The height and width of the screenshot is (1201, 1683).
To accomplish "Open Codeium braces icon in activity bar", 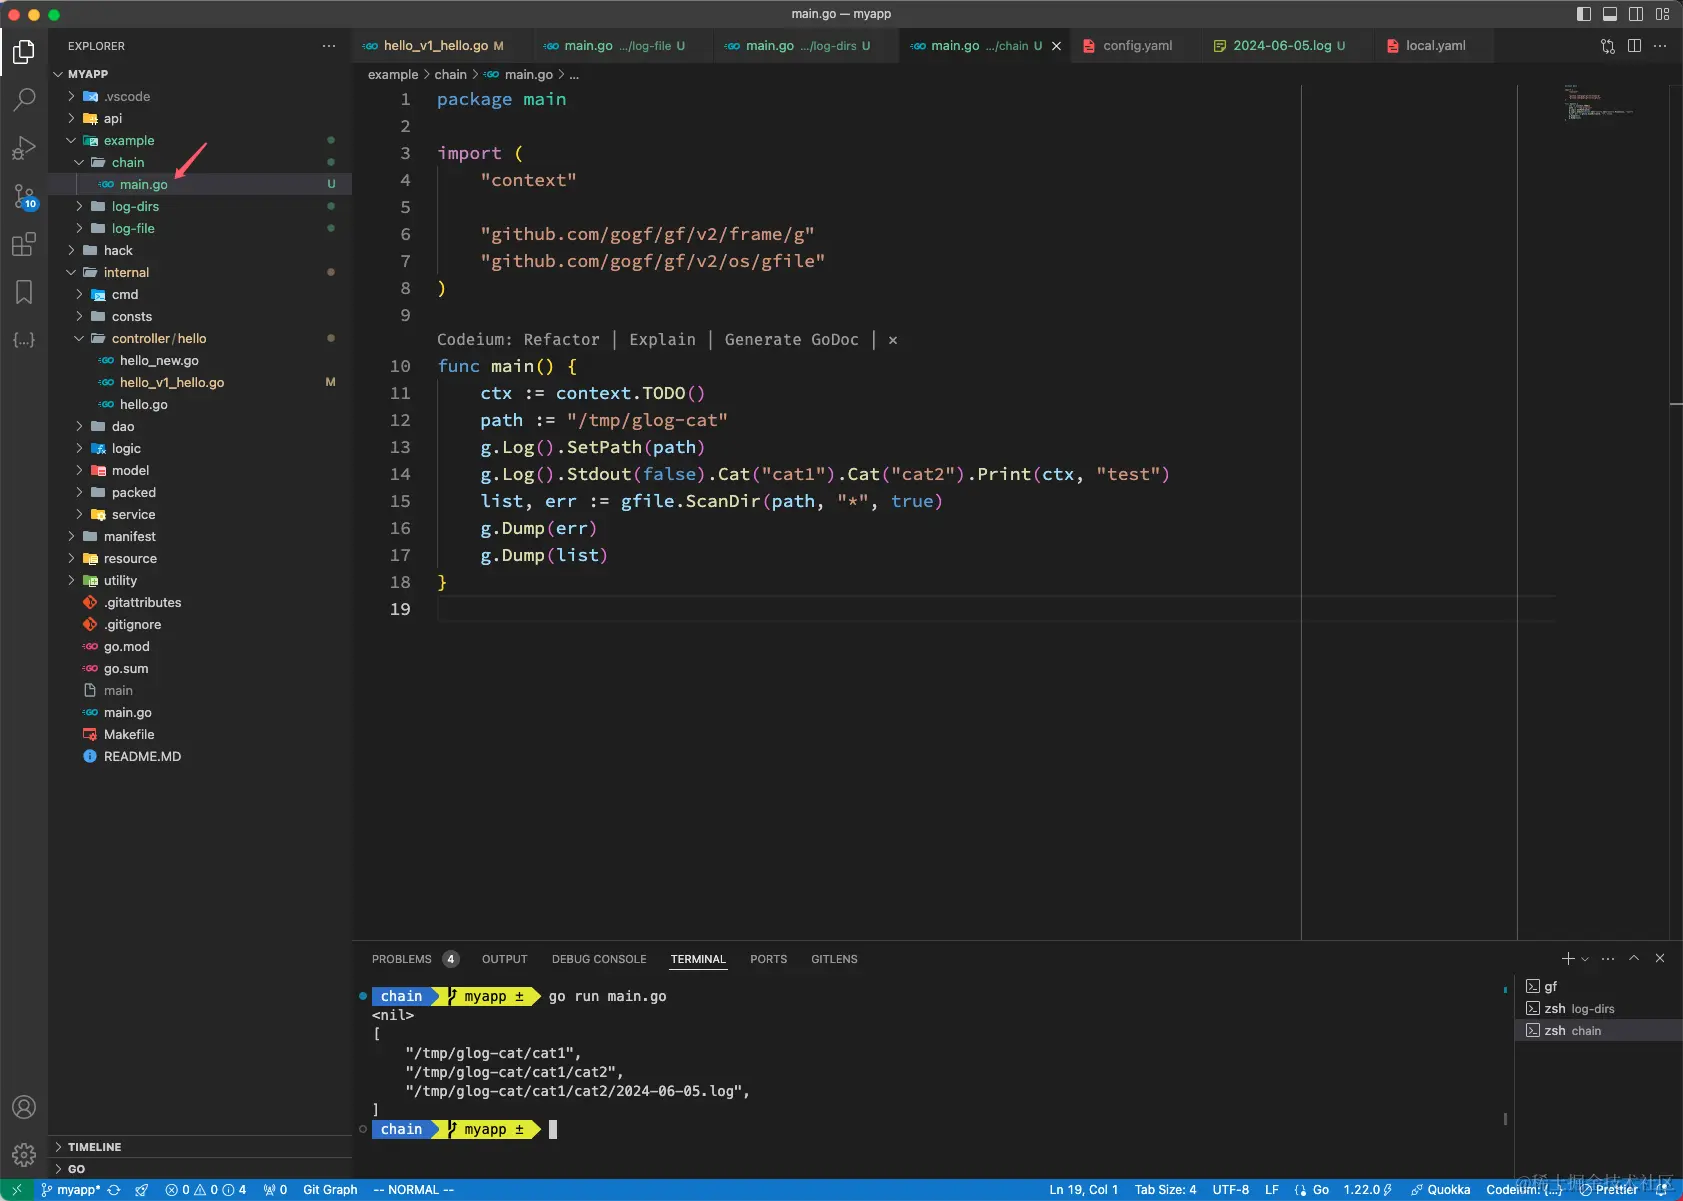I will [x=24, y=340].
